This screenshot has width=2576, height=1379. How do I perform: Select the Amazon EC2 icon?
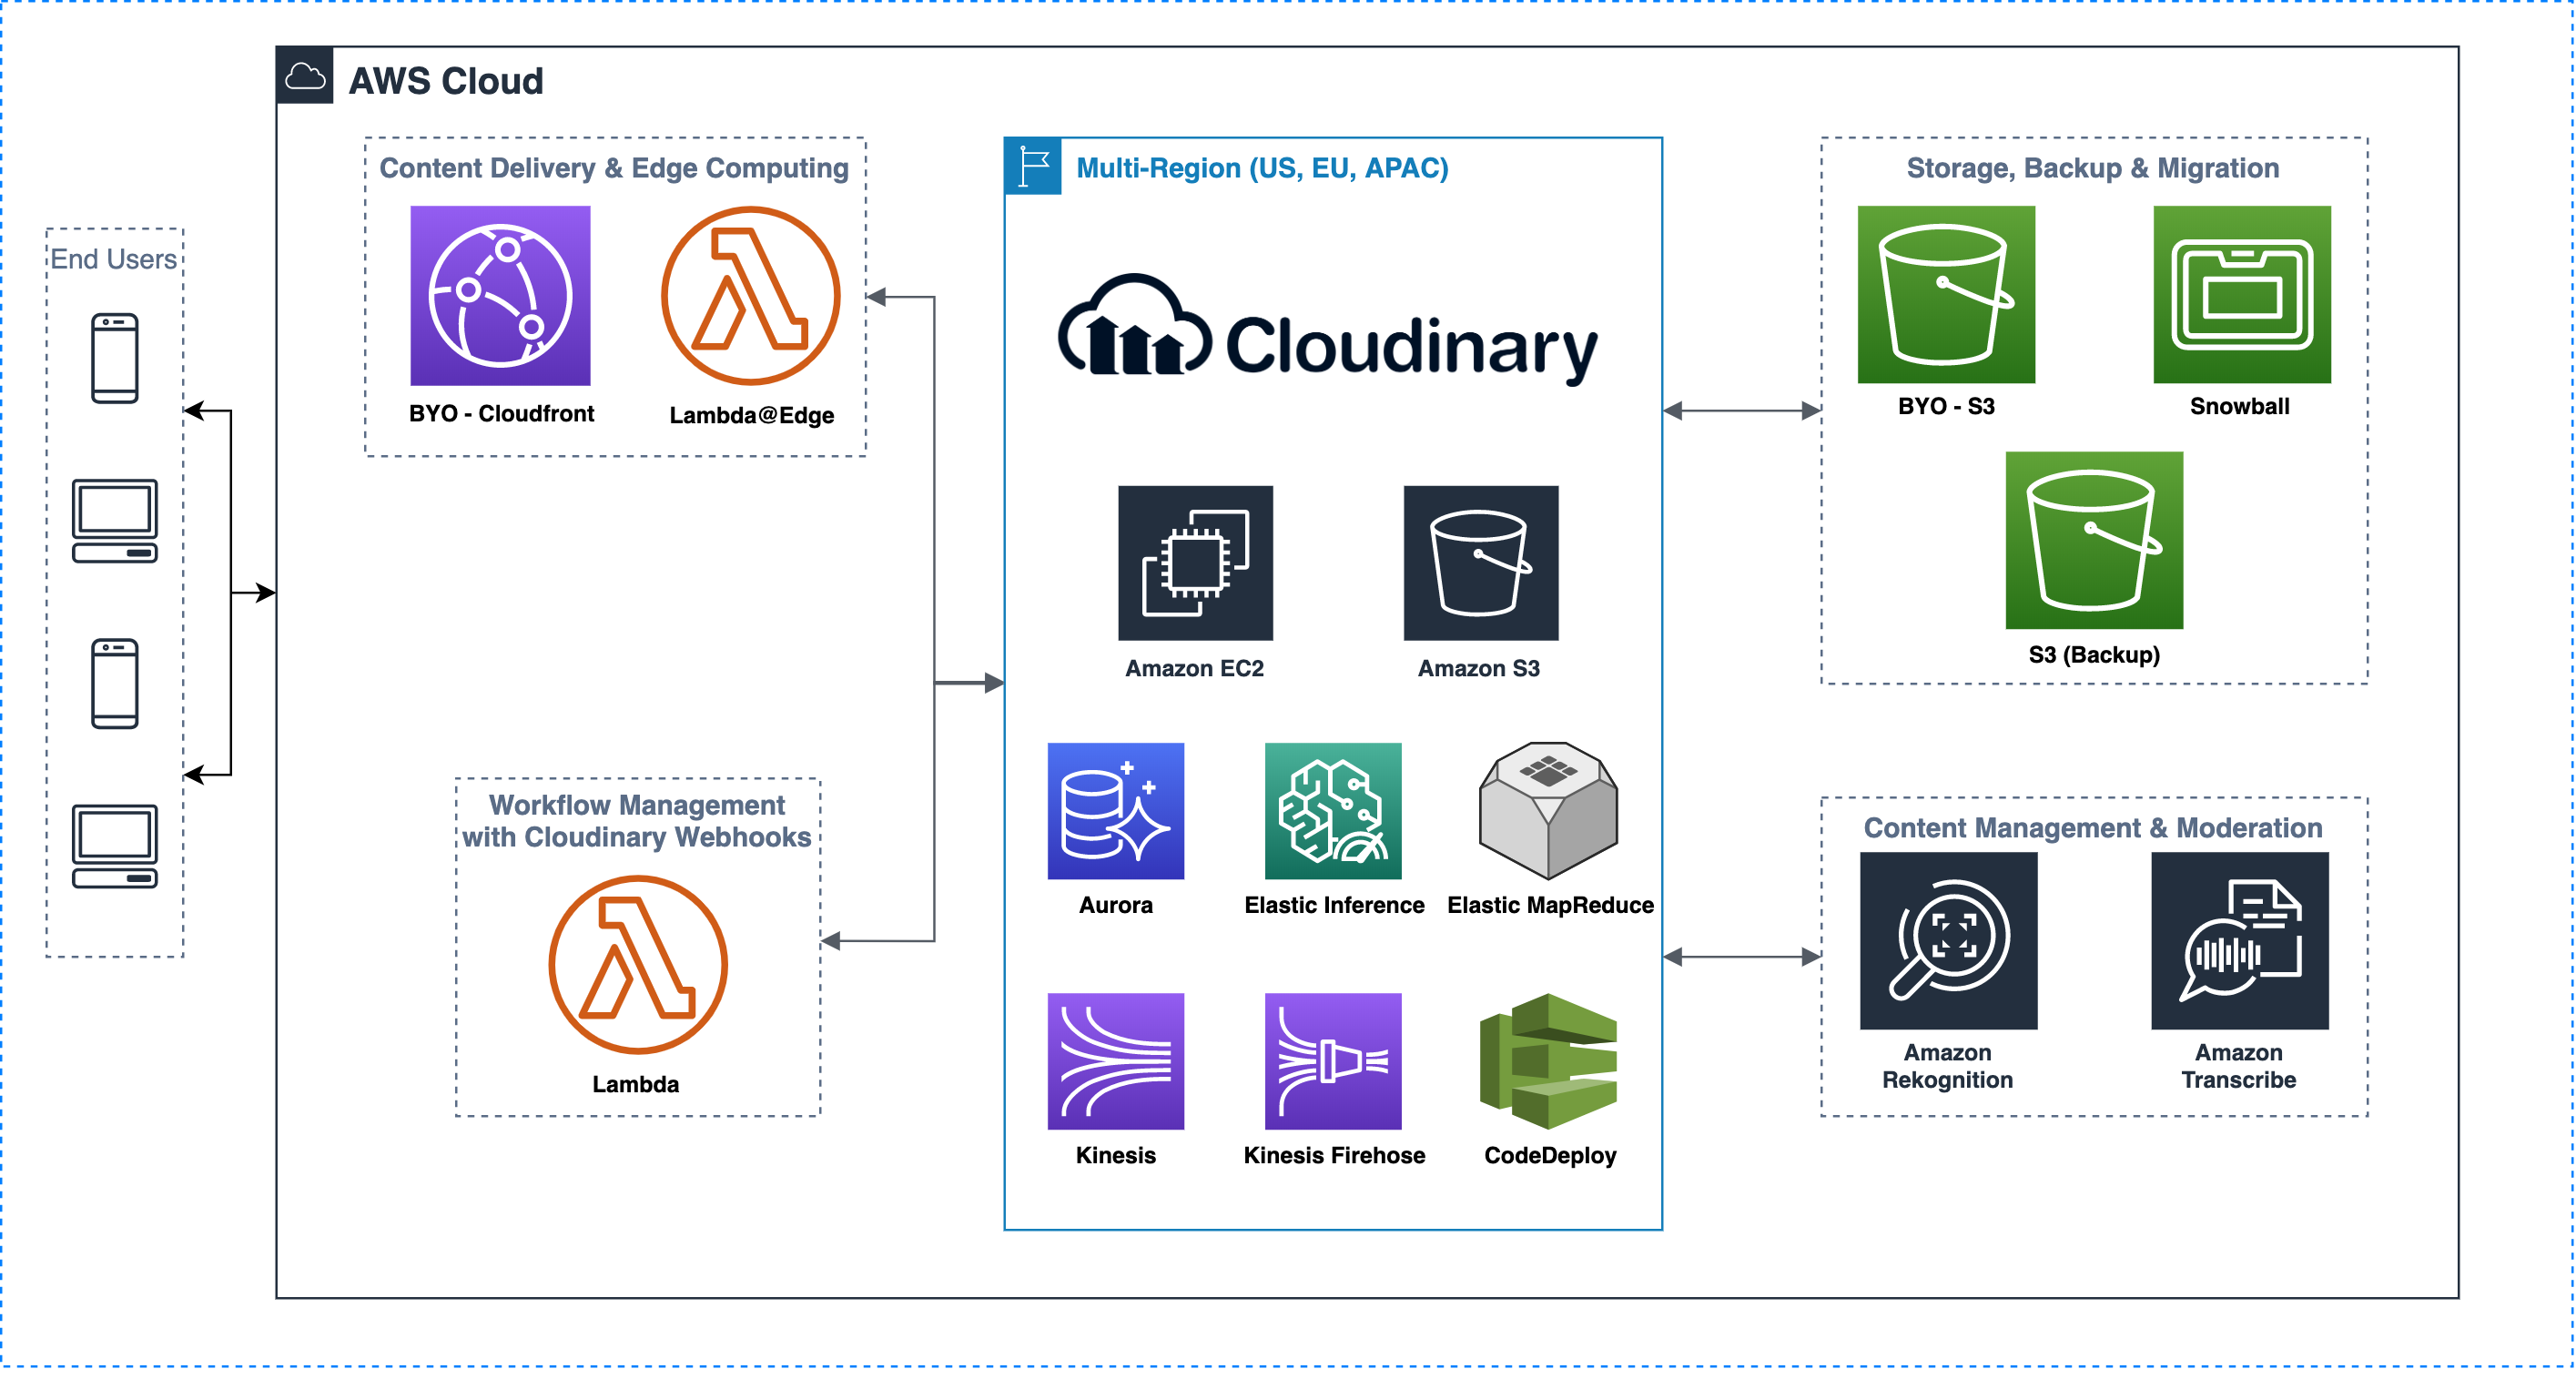tap(1195, 563)
